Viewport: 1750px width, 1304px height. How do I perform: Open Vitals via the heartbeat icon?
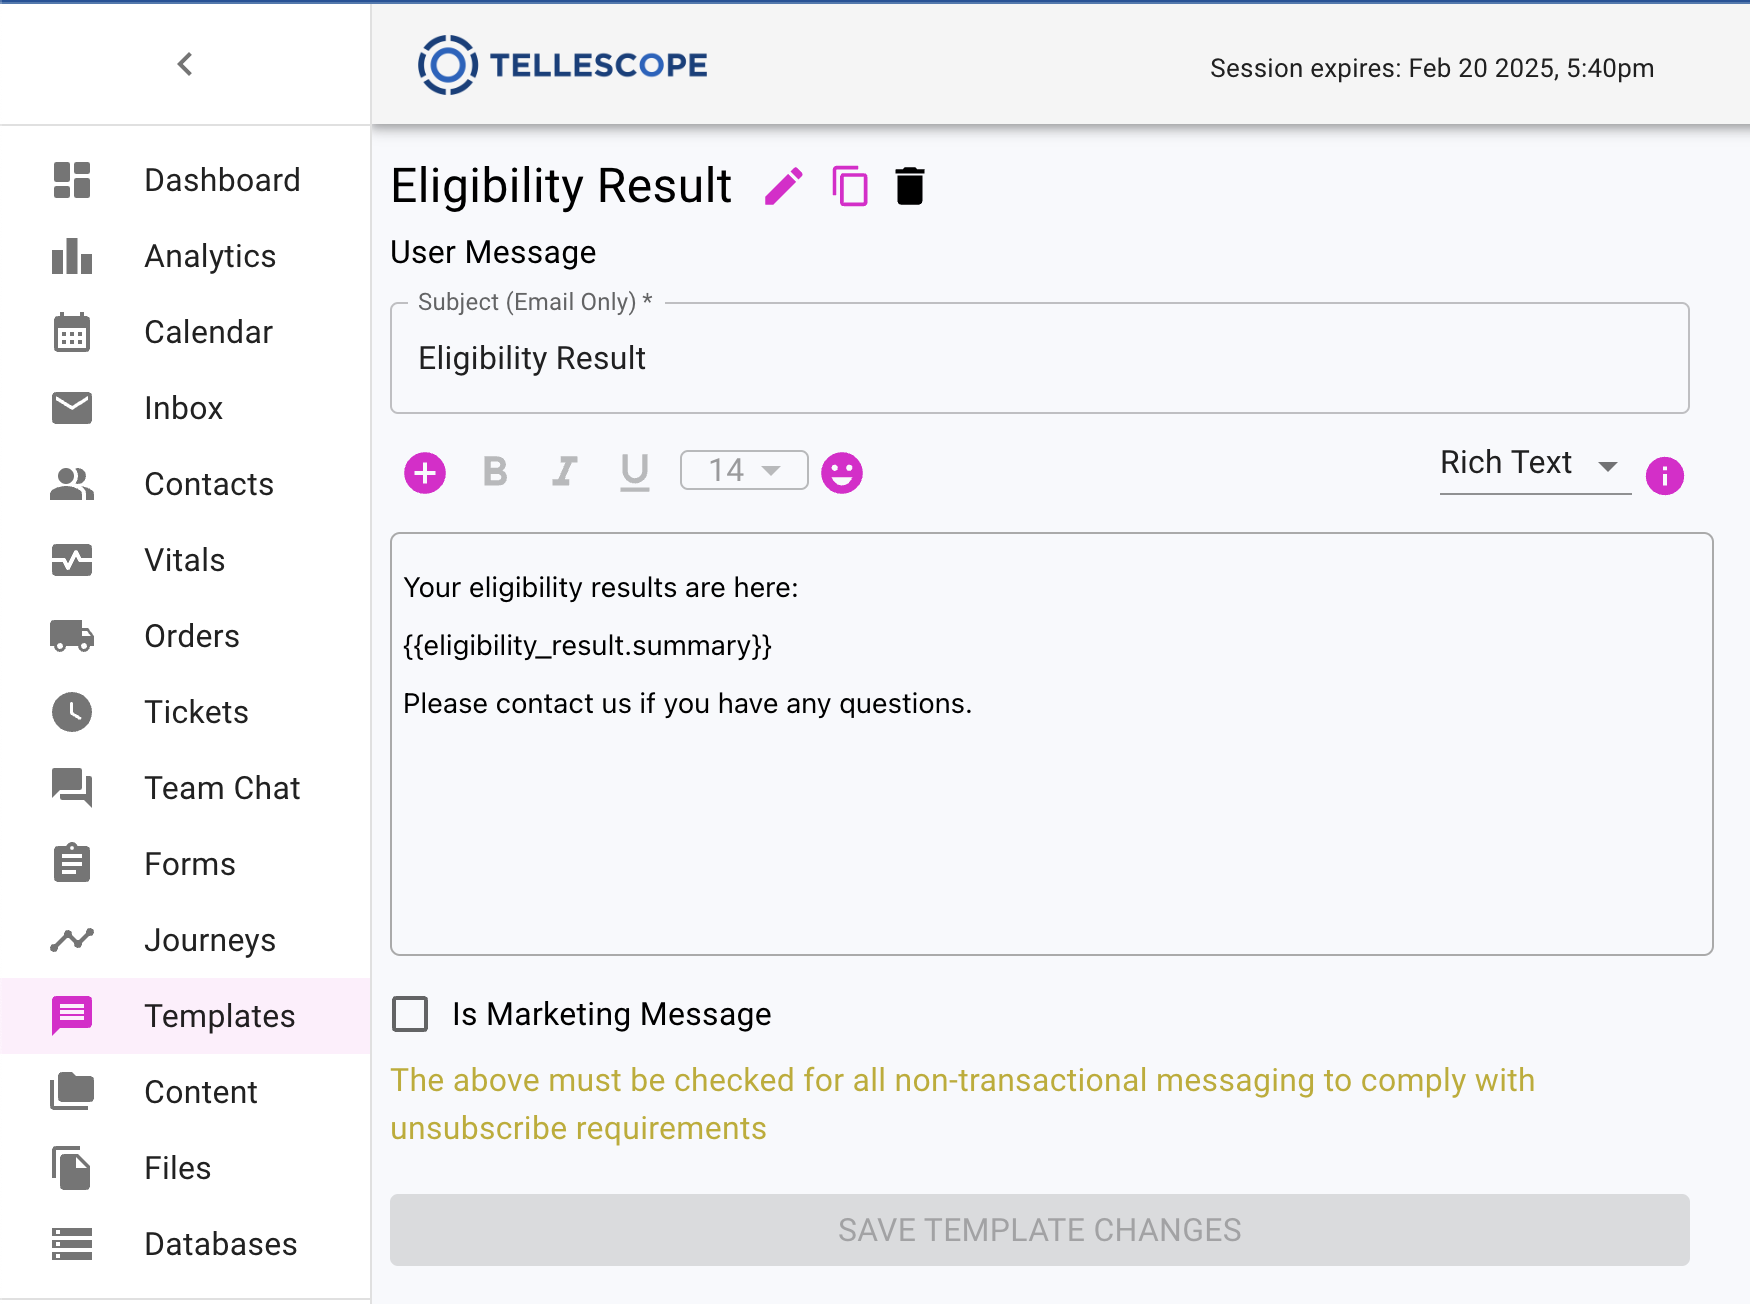[72, 560]
